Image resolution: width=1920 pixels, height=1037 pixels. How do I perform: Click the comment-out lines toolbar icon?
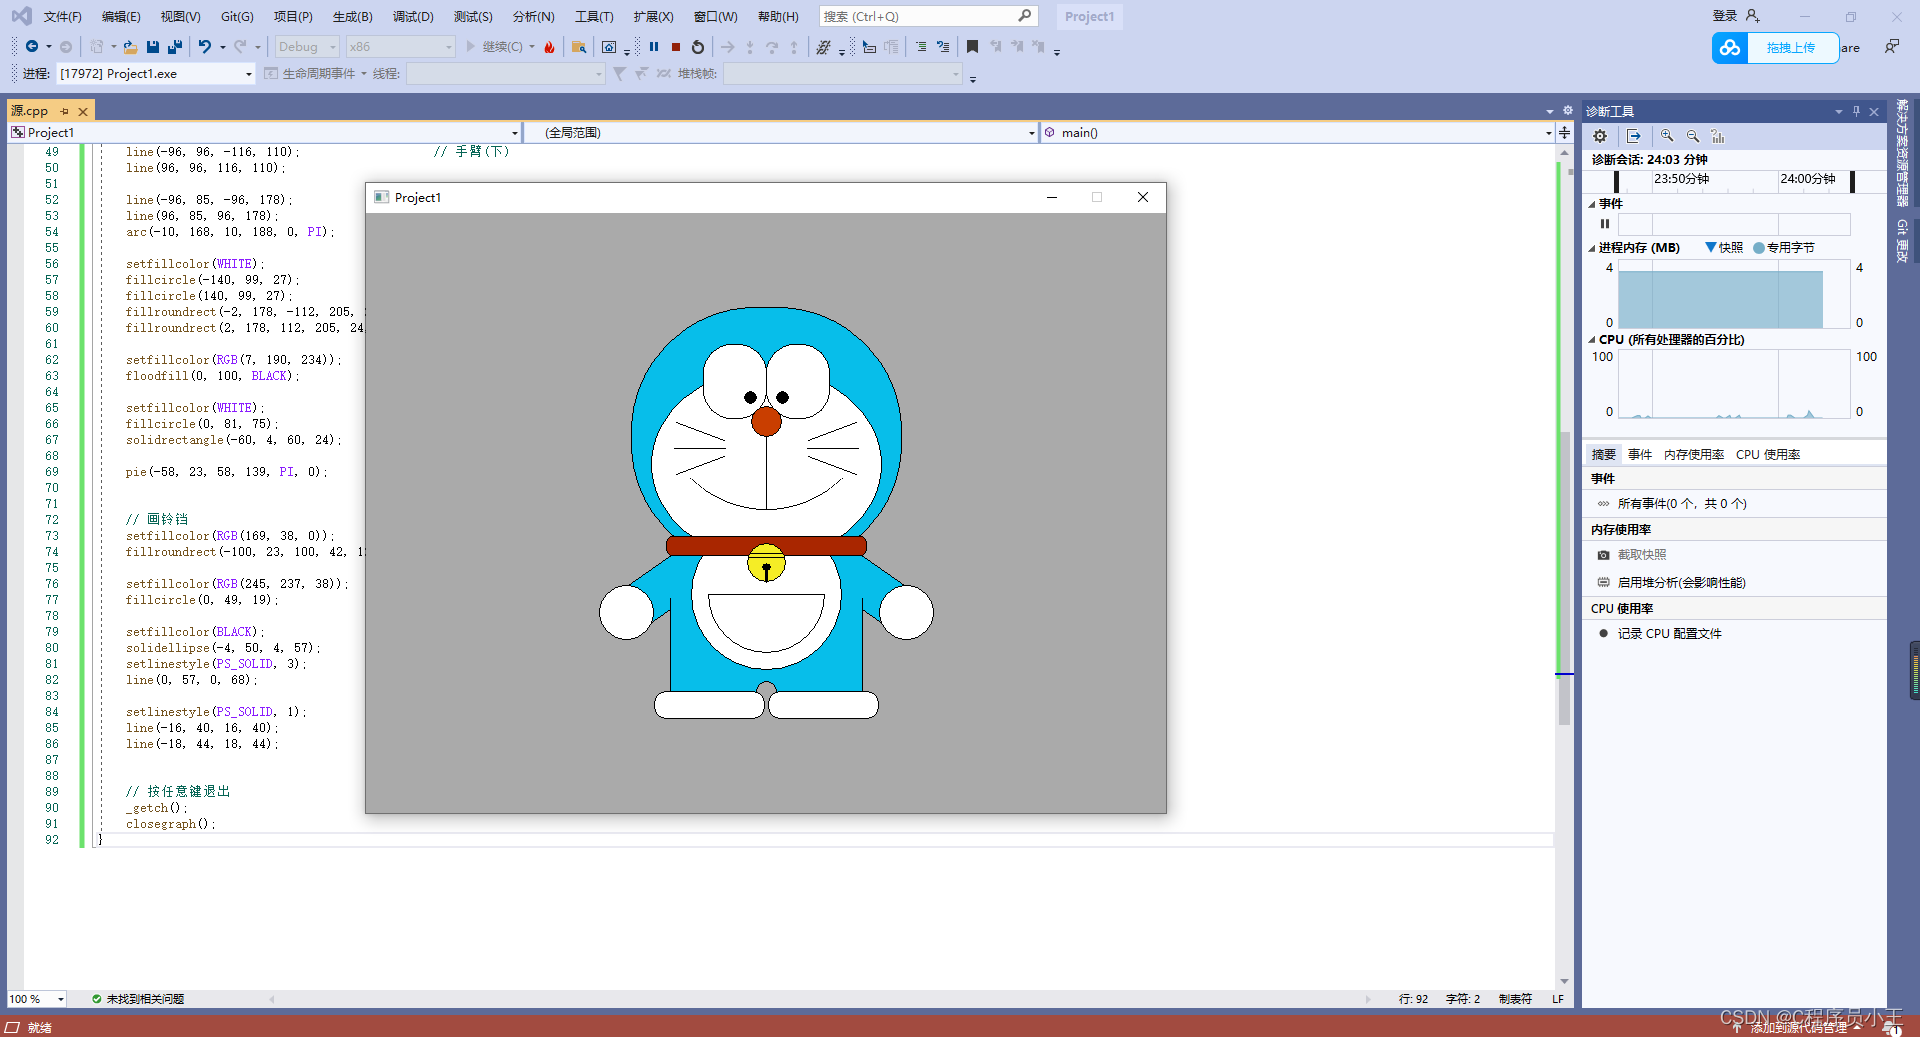tap(921, 46)
